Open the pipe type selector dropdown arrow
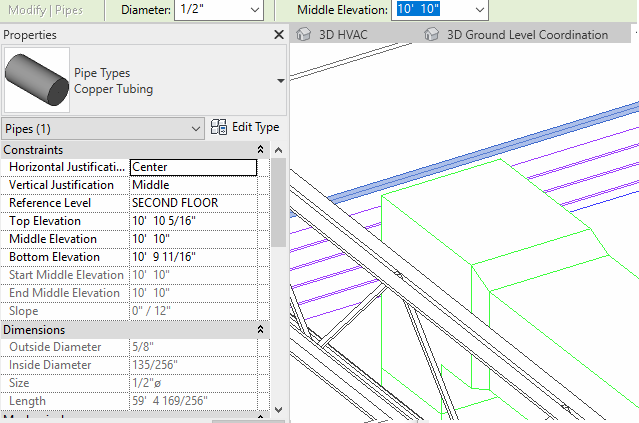The height and width of the screenshot is (423, 639). pos(280,81)
